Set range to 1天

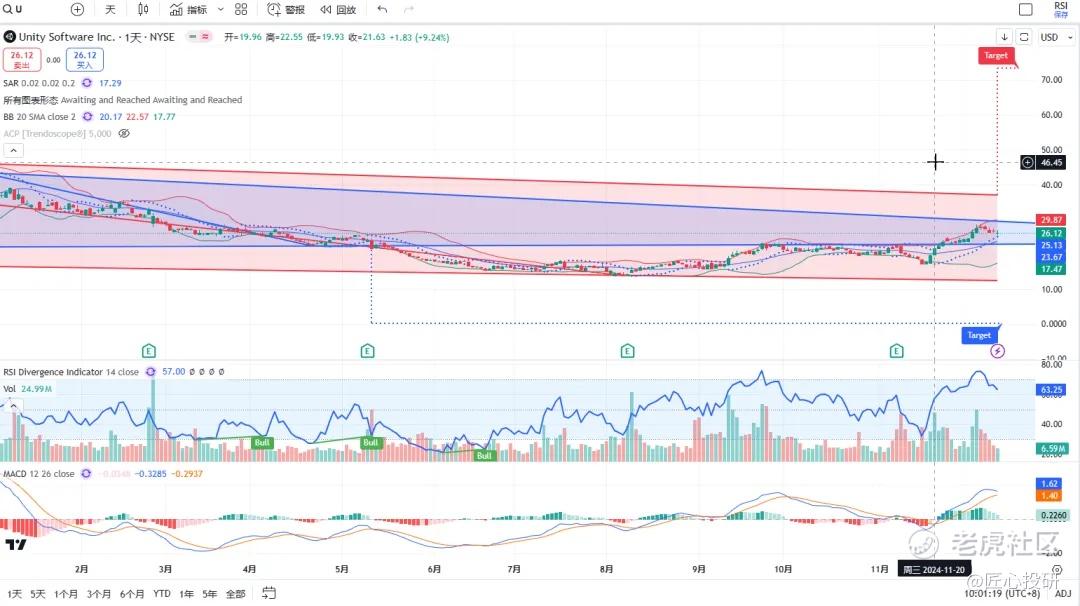[x=14, y=594]
